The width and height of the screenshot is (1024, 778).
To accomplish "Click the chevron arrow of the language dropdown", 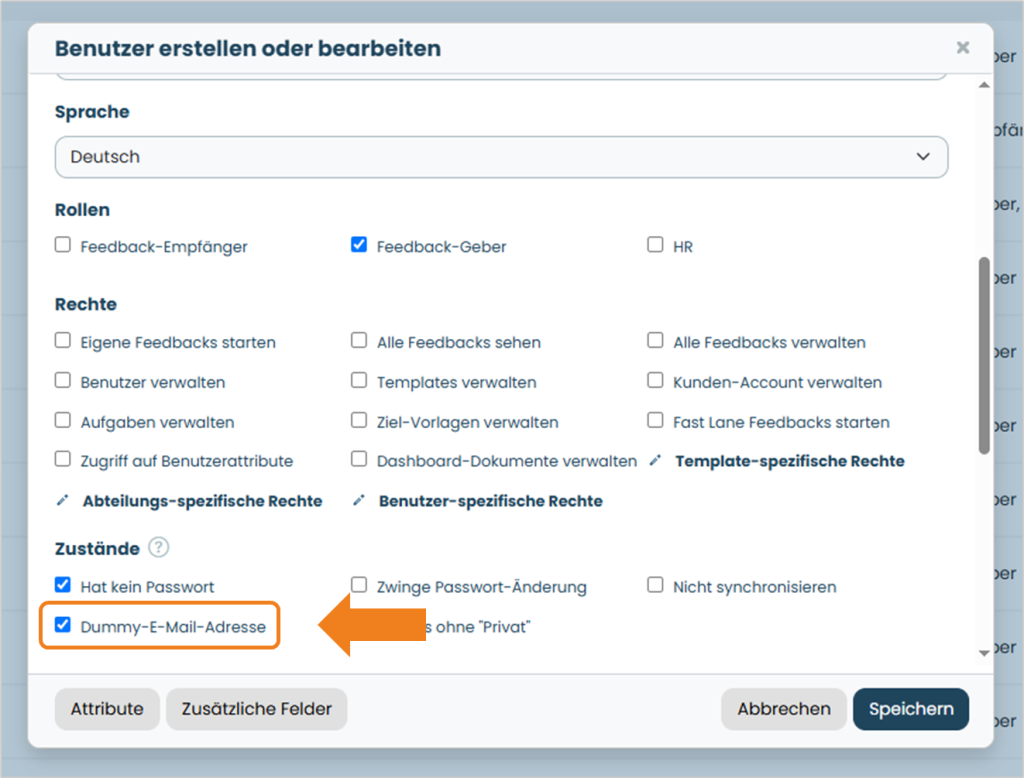I will coord(923,157).
